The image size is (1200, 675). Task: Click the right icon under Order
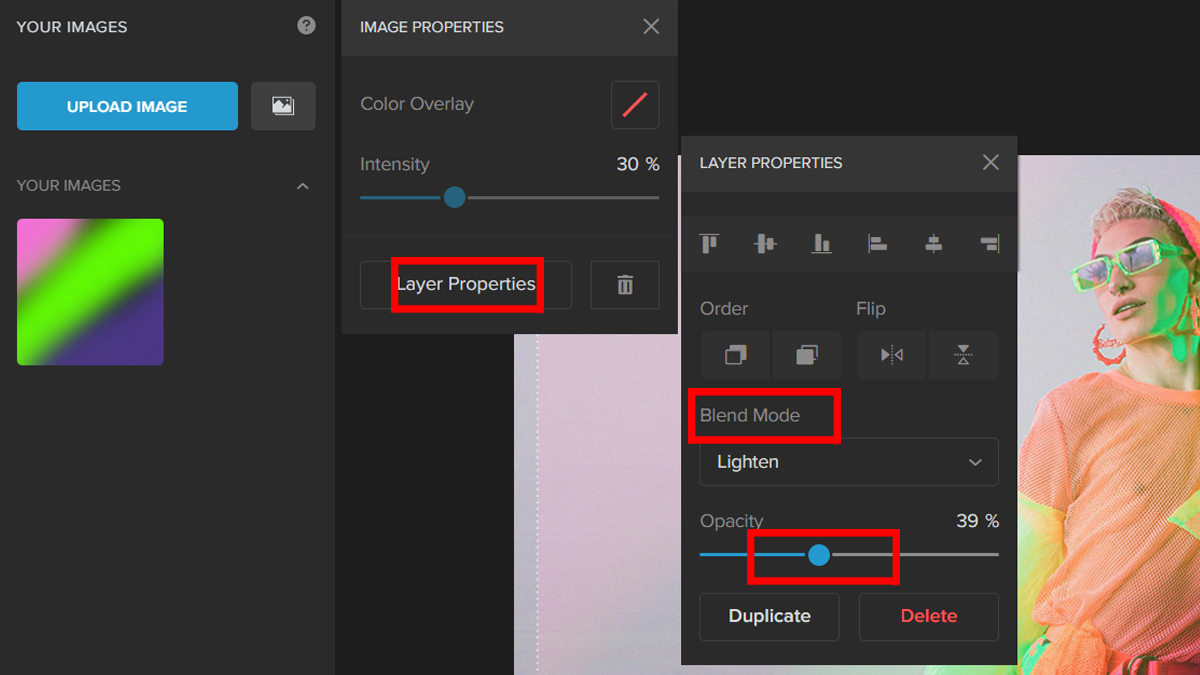[807, 355]
